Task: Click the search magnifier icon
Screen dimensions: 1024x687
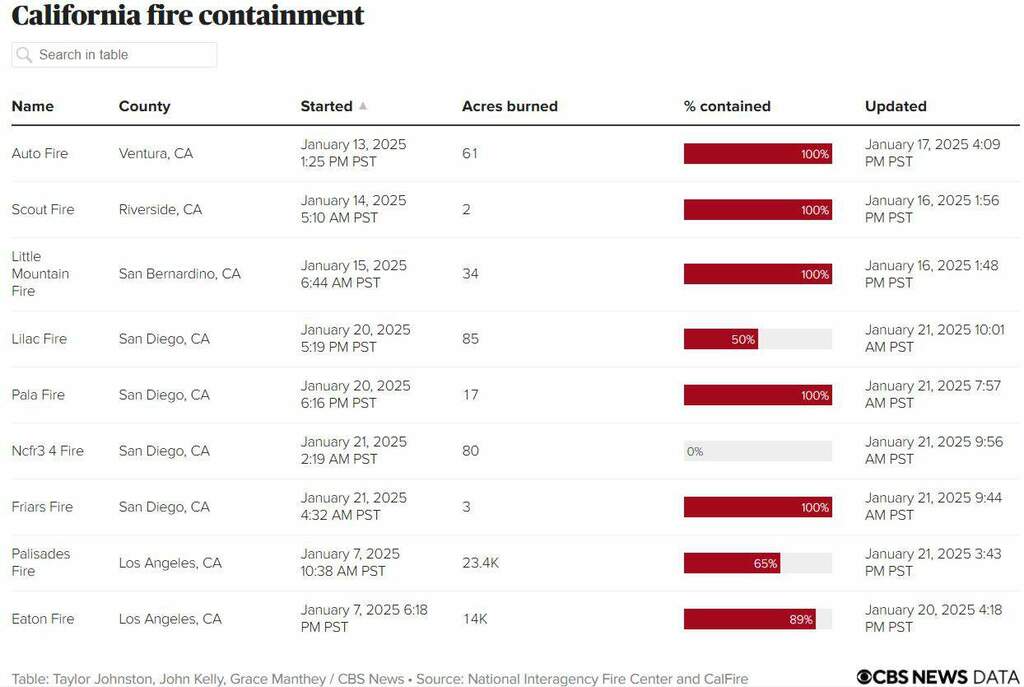Action: click(25, 55)
